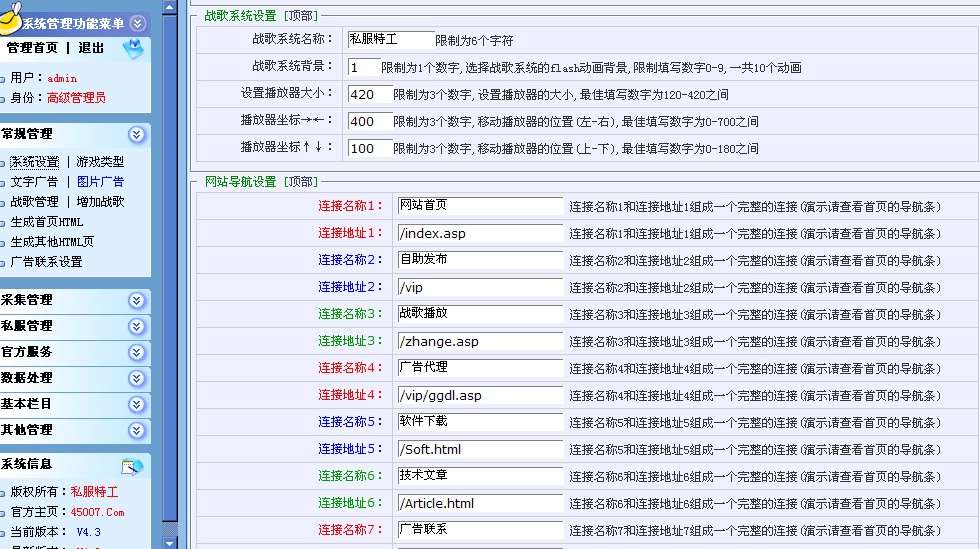Expand the 其他管理 section
980x549 pixels.
click(x=136, y=430)
